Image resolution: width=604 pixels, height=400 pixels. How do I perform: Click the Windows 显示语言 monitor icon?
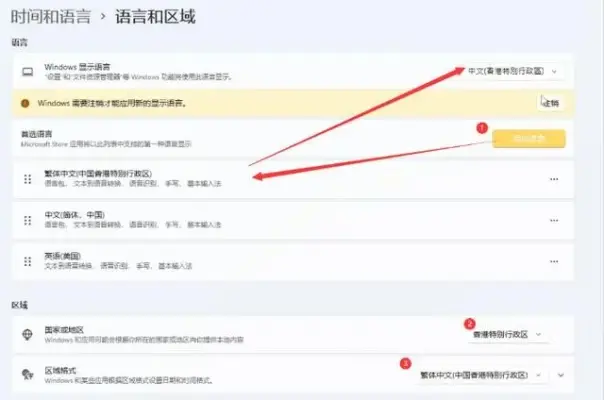27,72
